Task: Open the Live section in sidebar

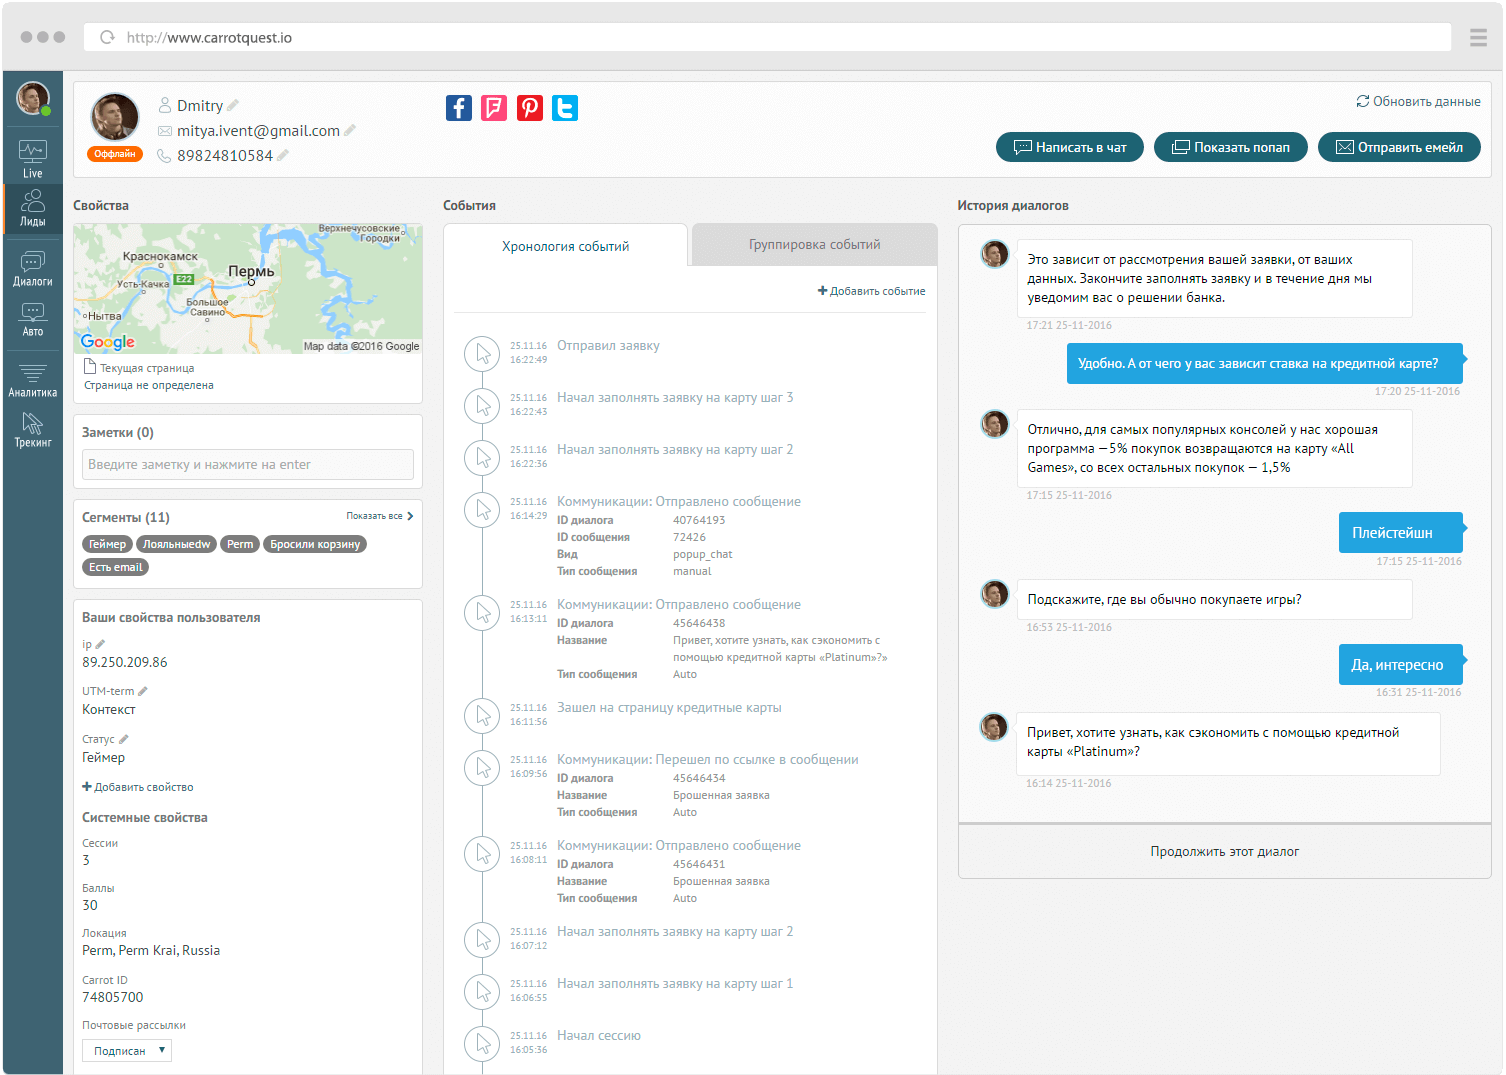Action: [32, 158]
